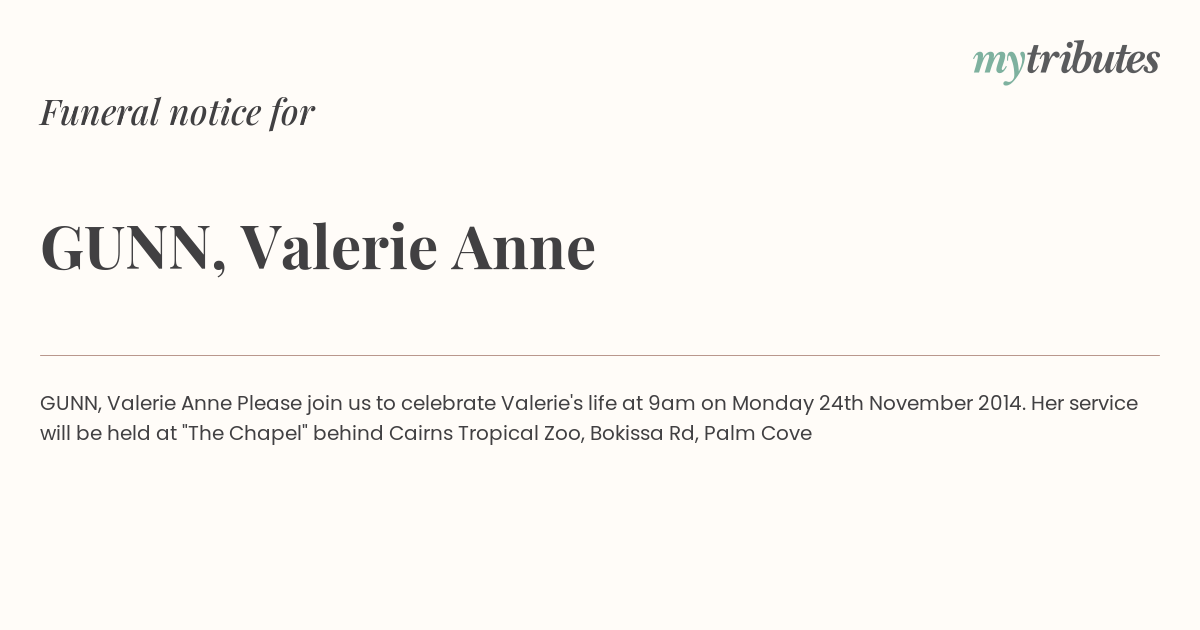
Task: Click the "Palm Cove" location text
Action: pyautogui.click(x=758, y=434)
